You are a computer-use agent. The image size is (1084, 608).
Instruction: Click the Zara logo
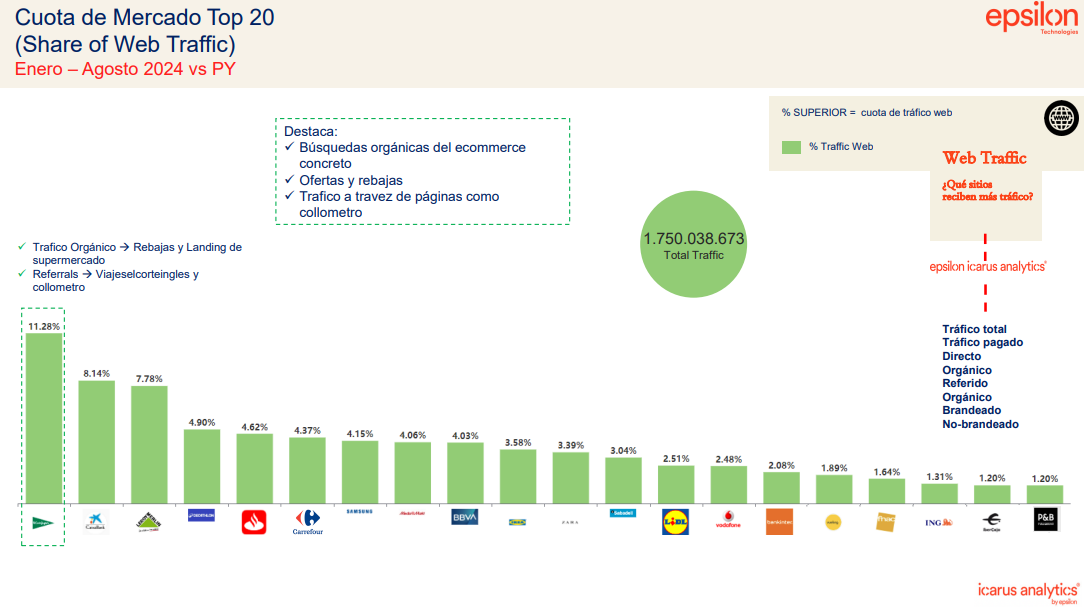pyautogui.click(x=570, y=522)
